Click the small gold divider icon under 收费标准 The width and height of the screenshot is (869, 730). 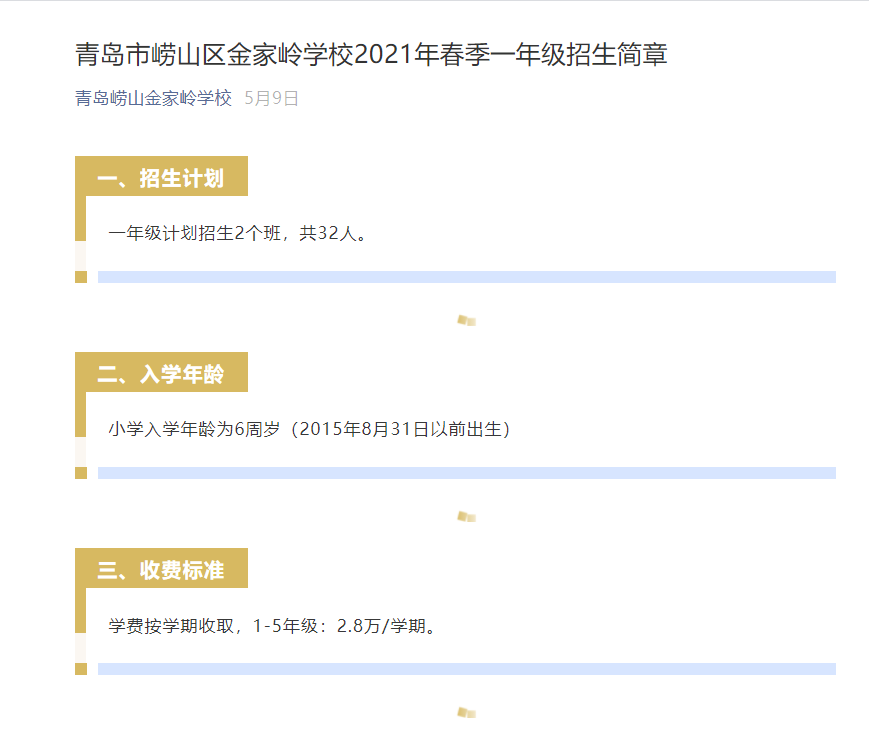click(466, 712)
